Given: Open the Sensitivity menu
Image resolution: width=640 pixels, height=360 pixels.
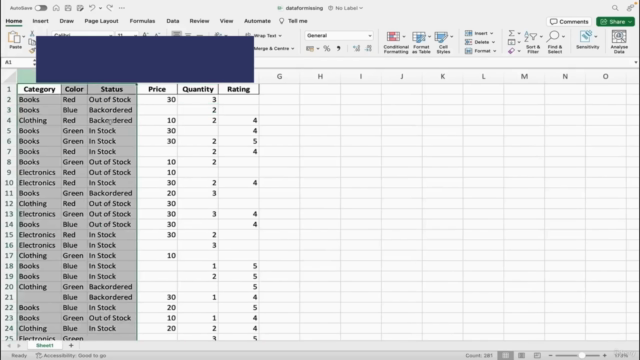Looking at the screenshot, I should (x=587, y=40).
